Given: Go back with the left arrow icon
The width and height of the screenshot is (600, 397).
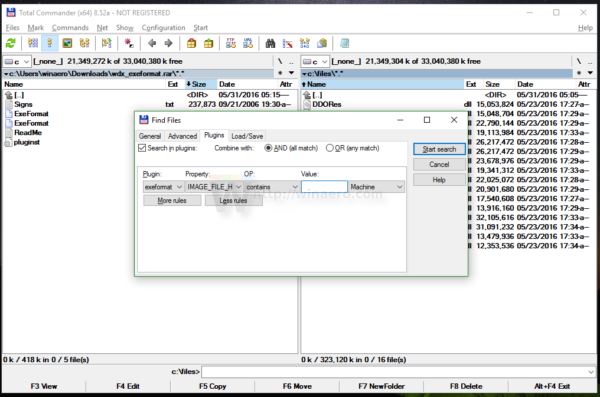Looking at the screenshot, I should 152,43.
